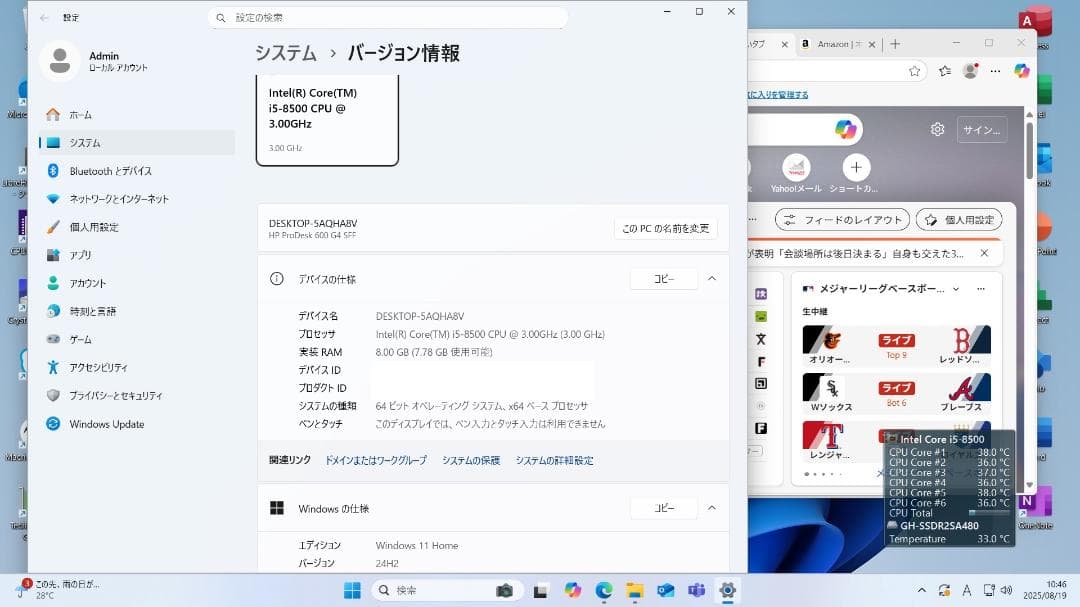Click the このPCの名前を変更 button

click(664, 228)
